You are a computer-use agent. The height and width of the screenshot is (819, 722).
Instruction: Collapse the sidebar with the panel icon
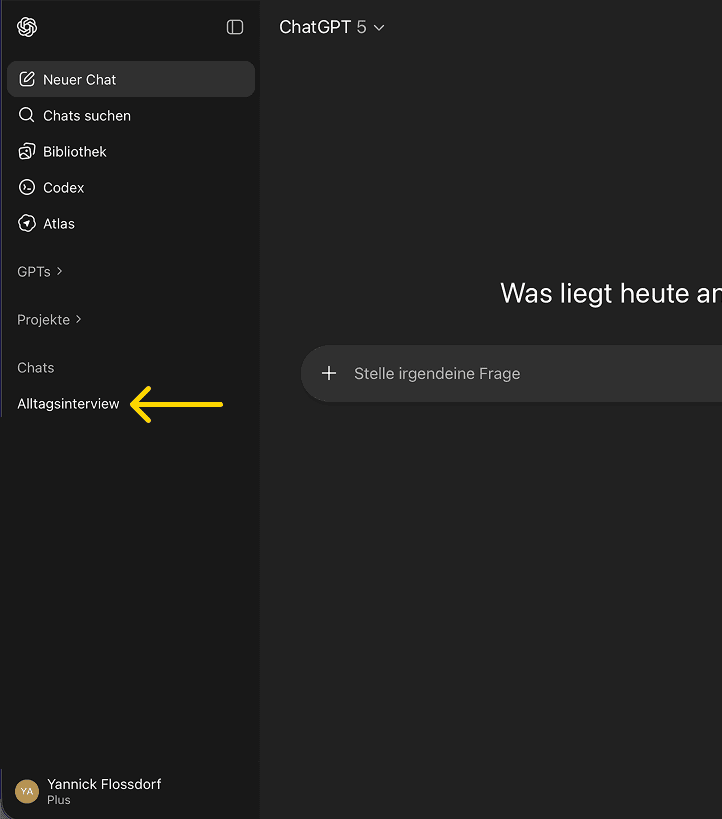235,27
